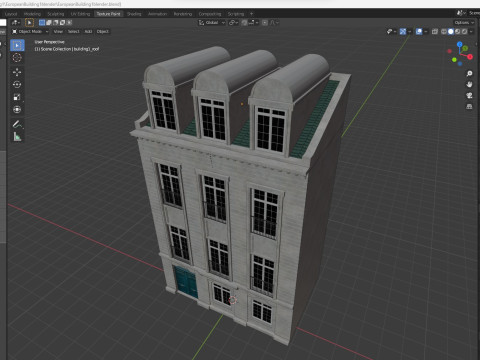Open the object type visibility dropdown

coord(391,31)
